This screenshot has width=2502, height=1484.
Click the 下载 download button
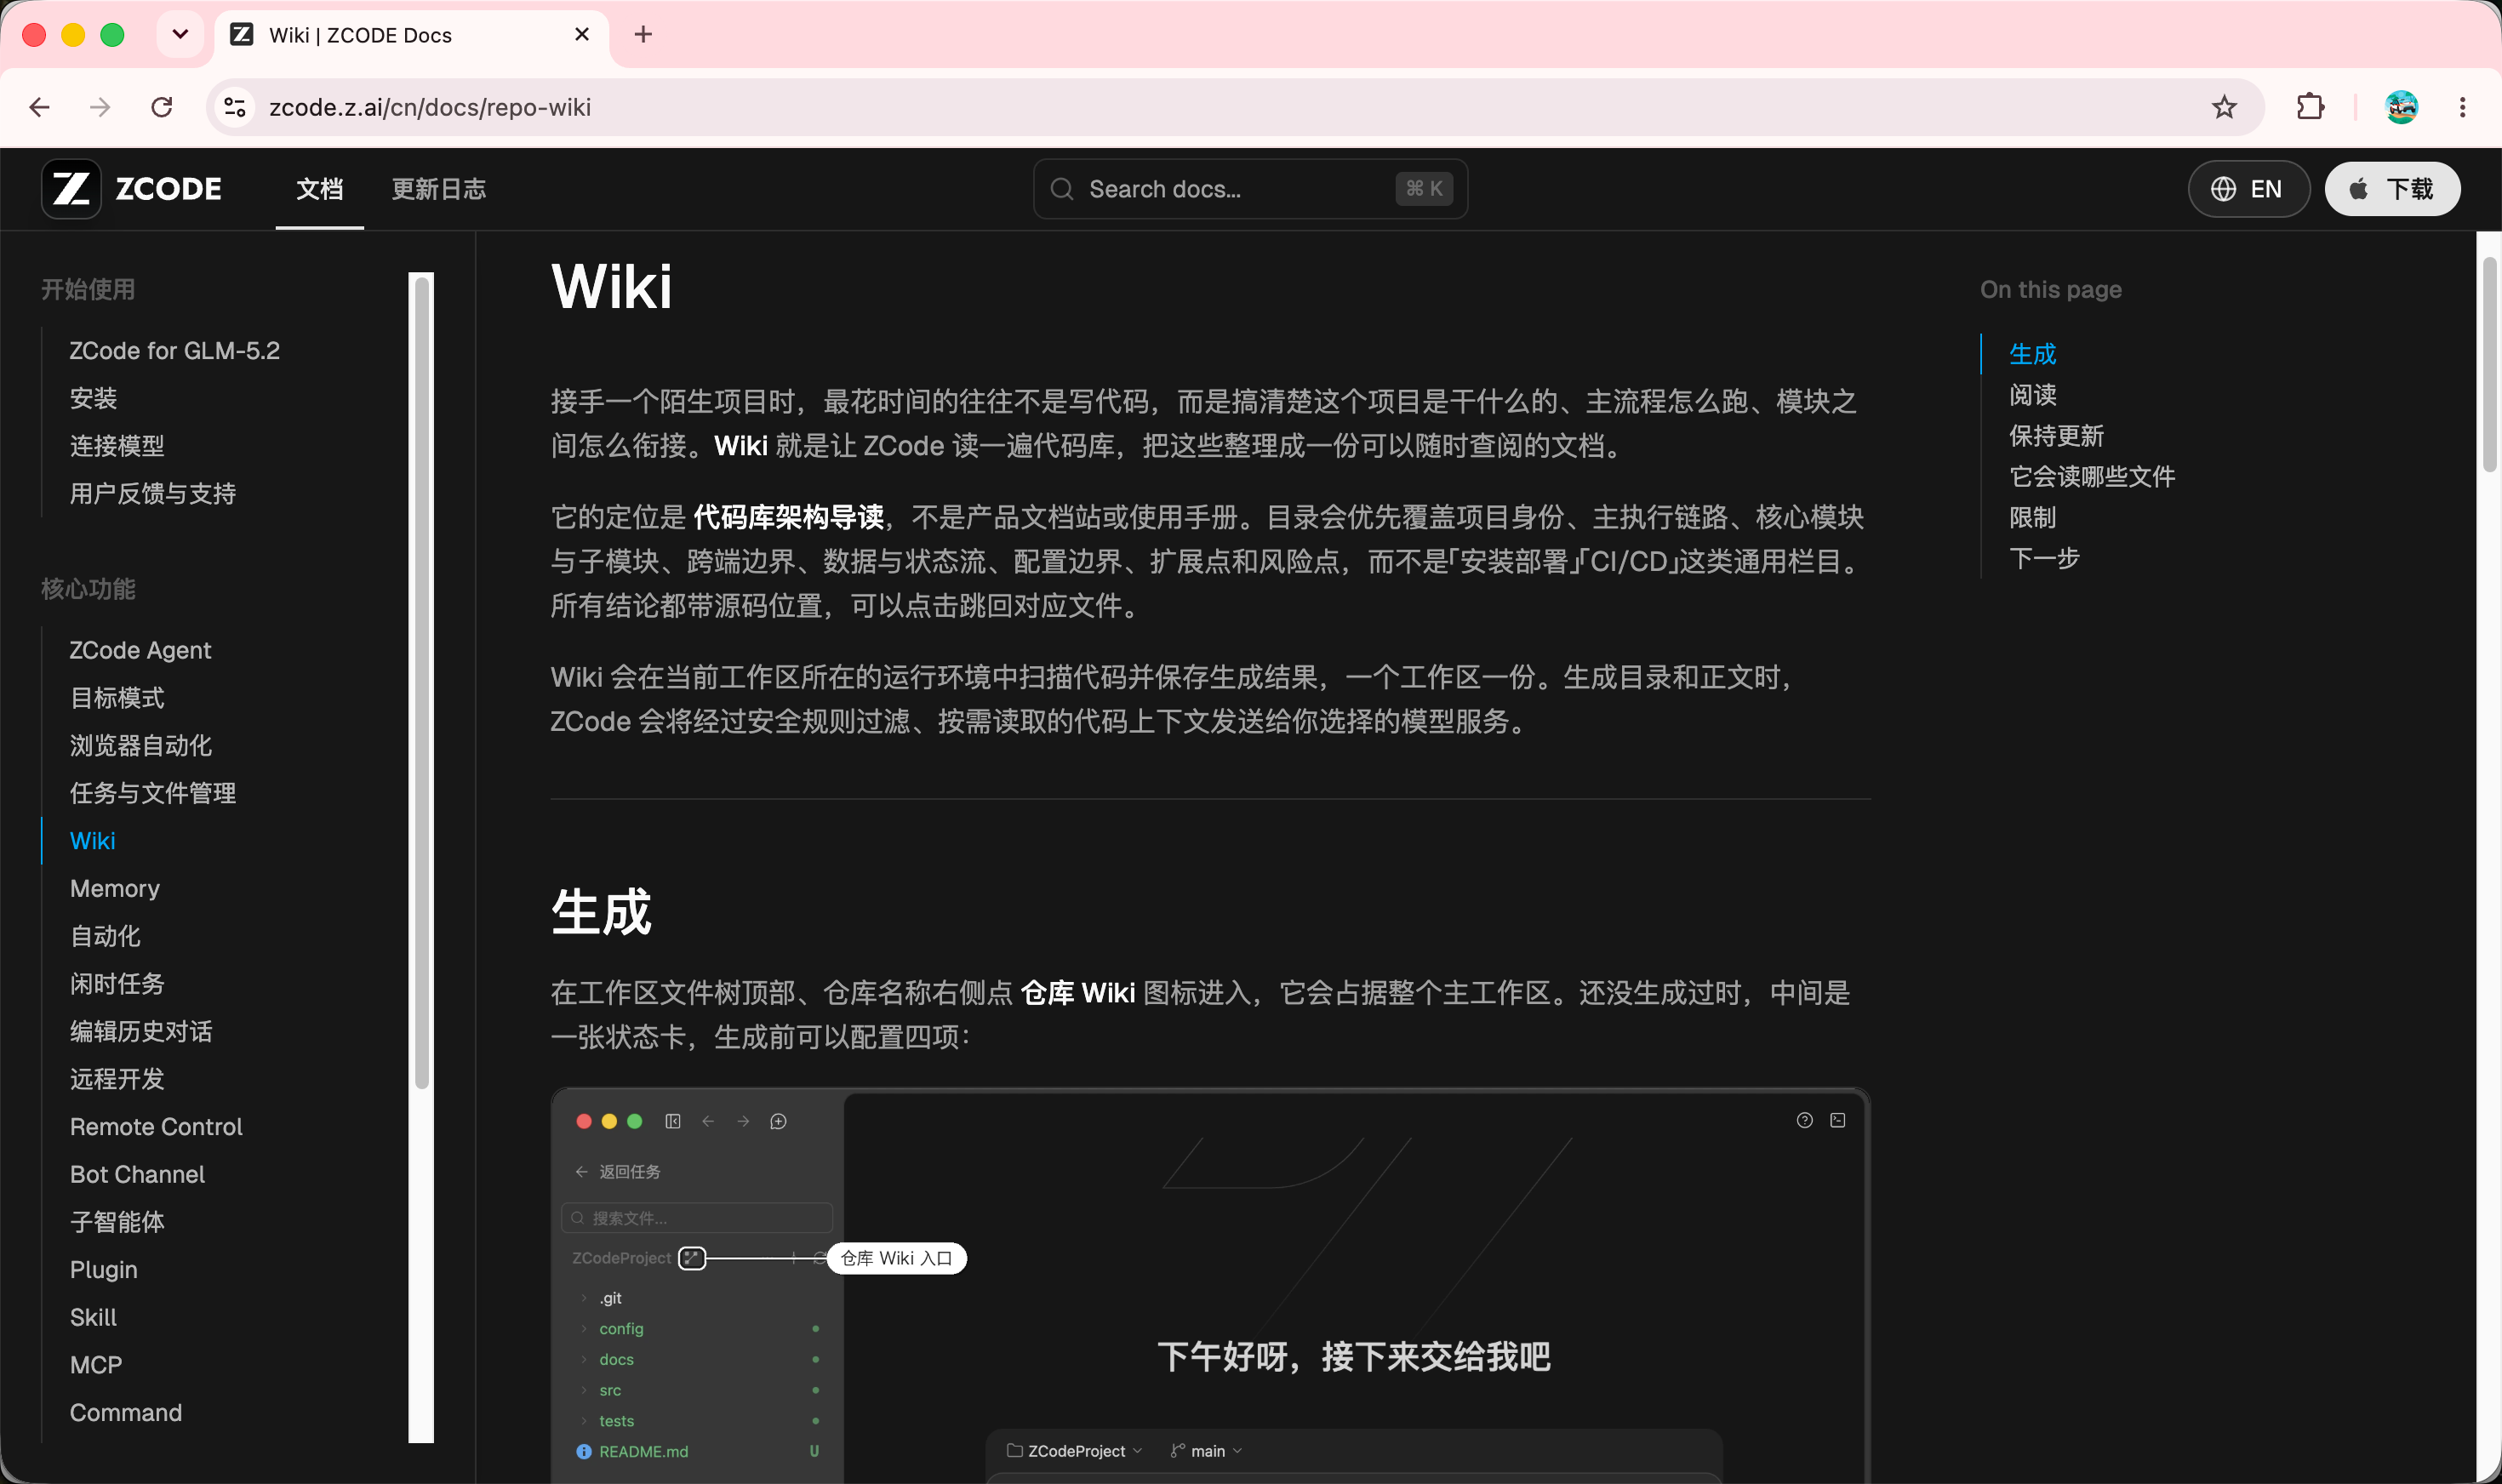point(2392,189)
